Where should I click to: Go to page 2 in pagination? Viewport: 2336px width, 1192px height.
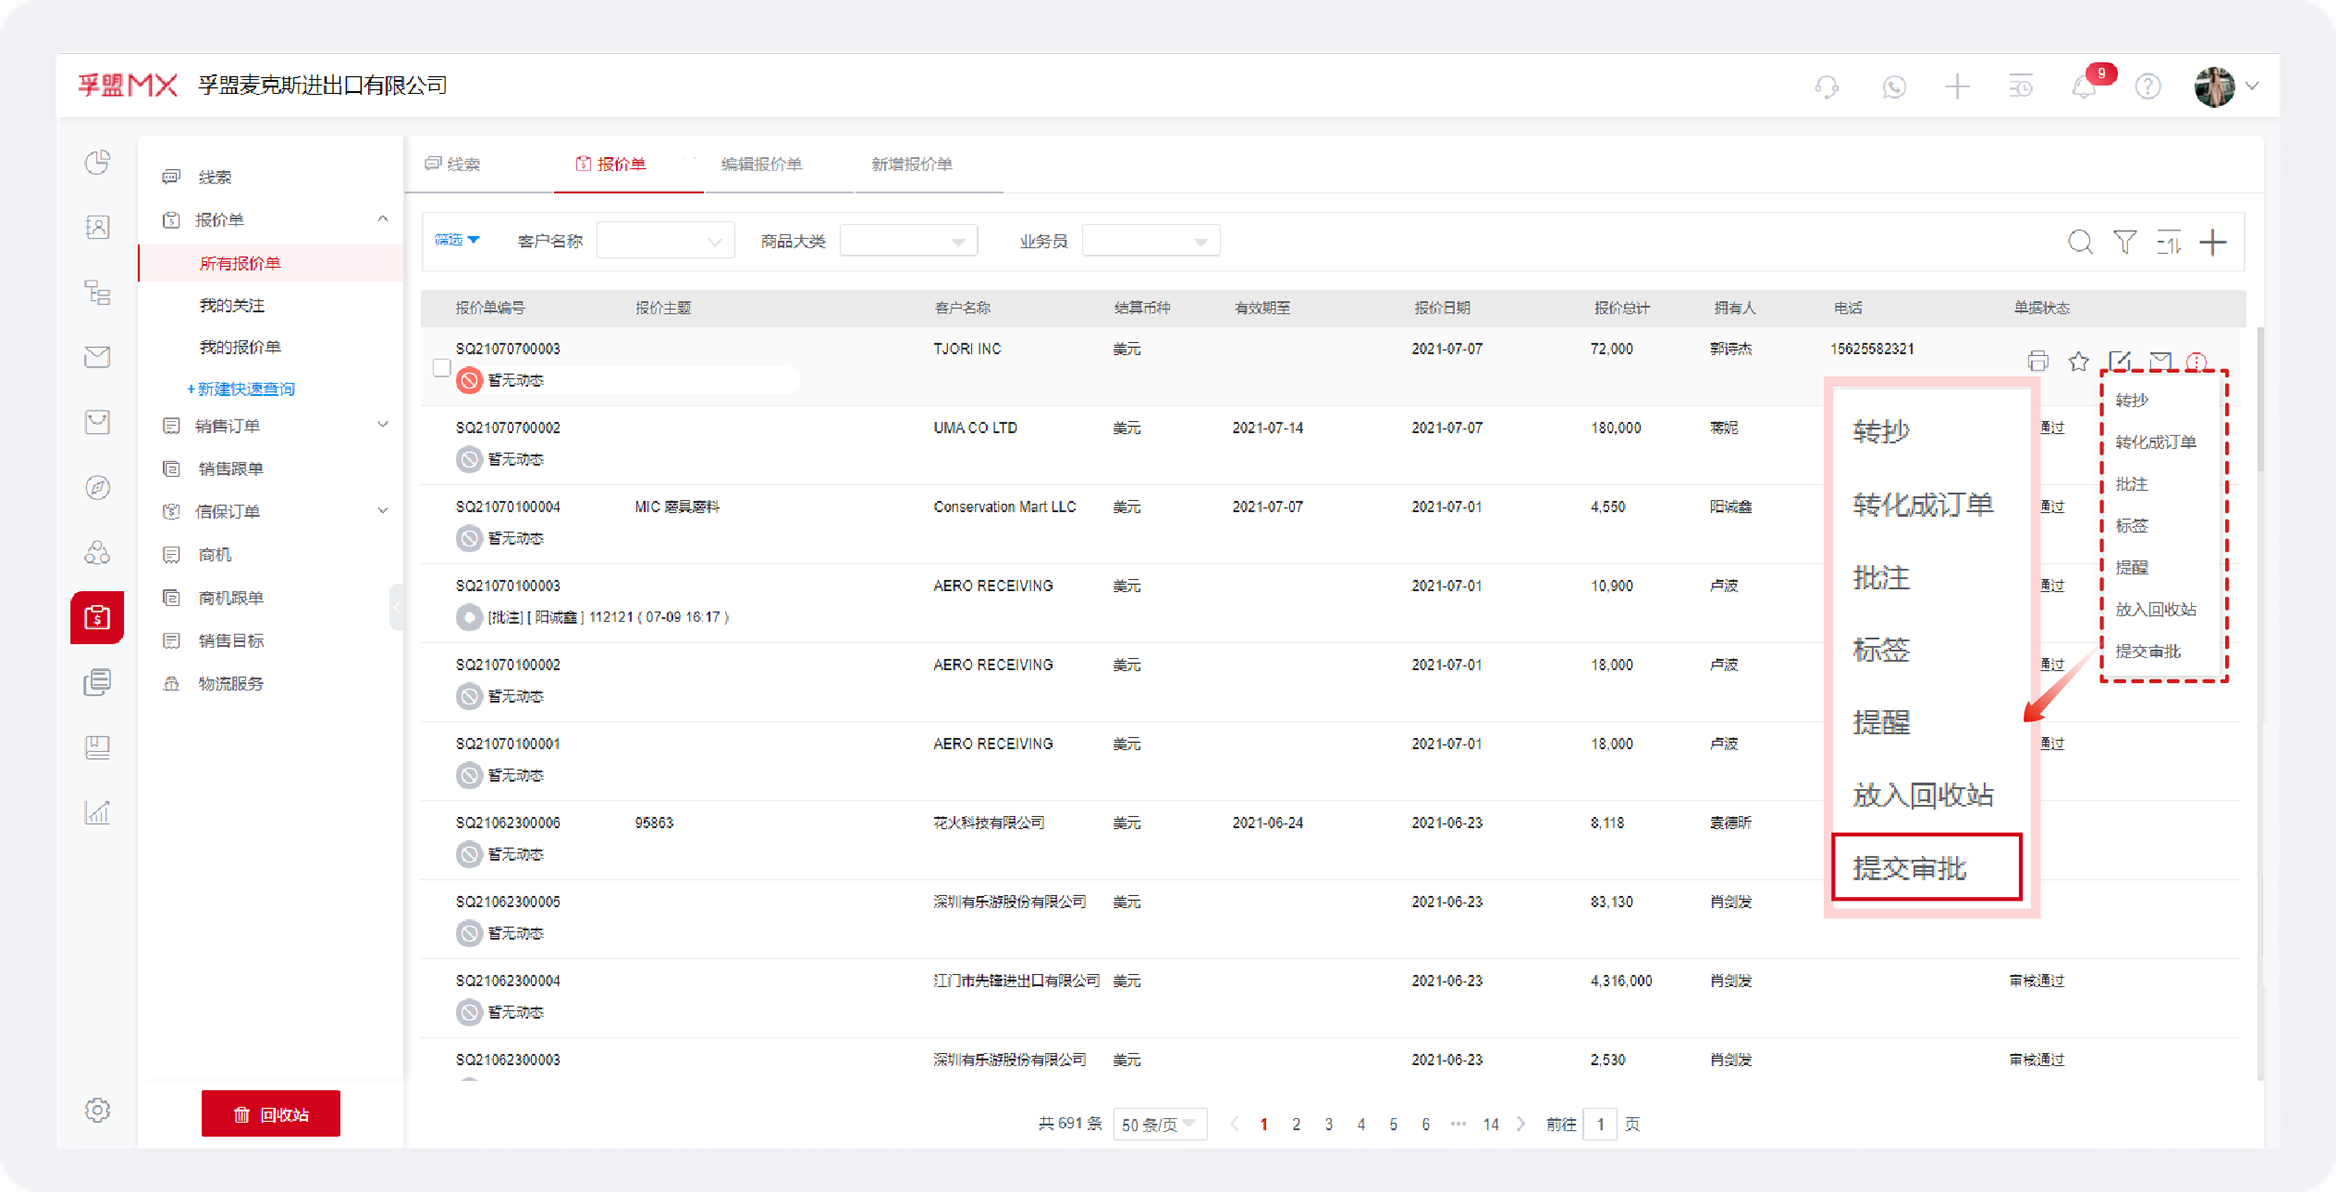(x=1296, y=1125)
